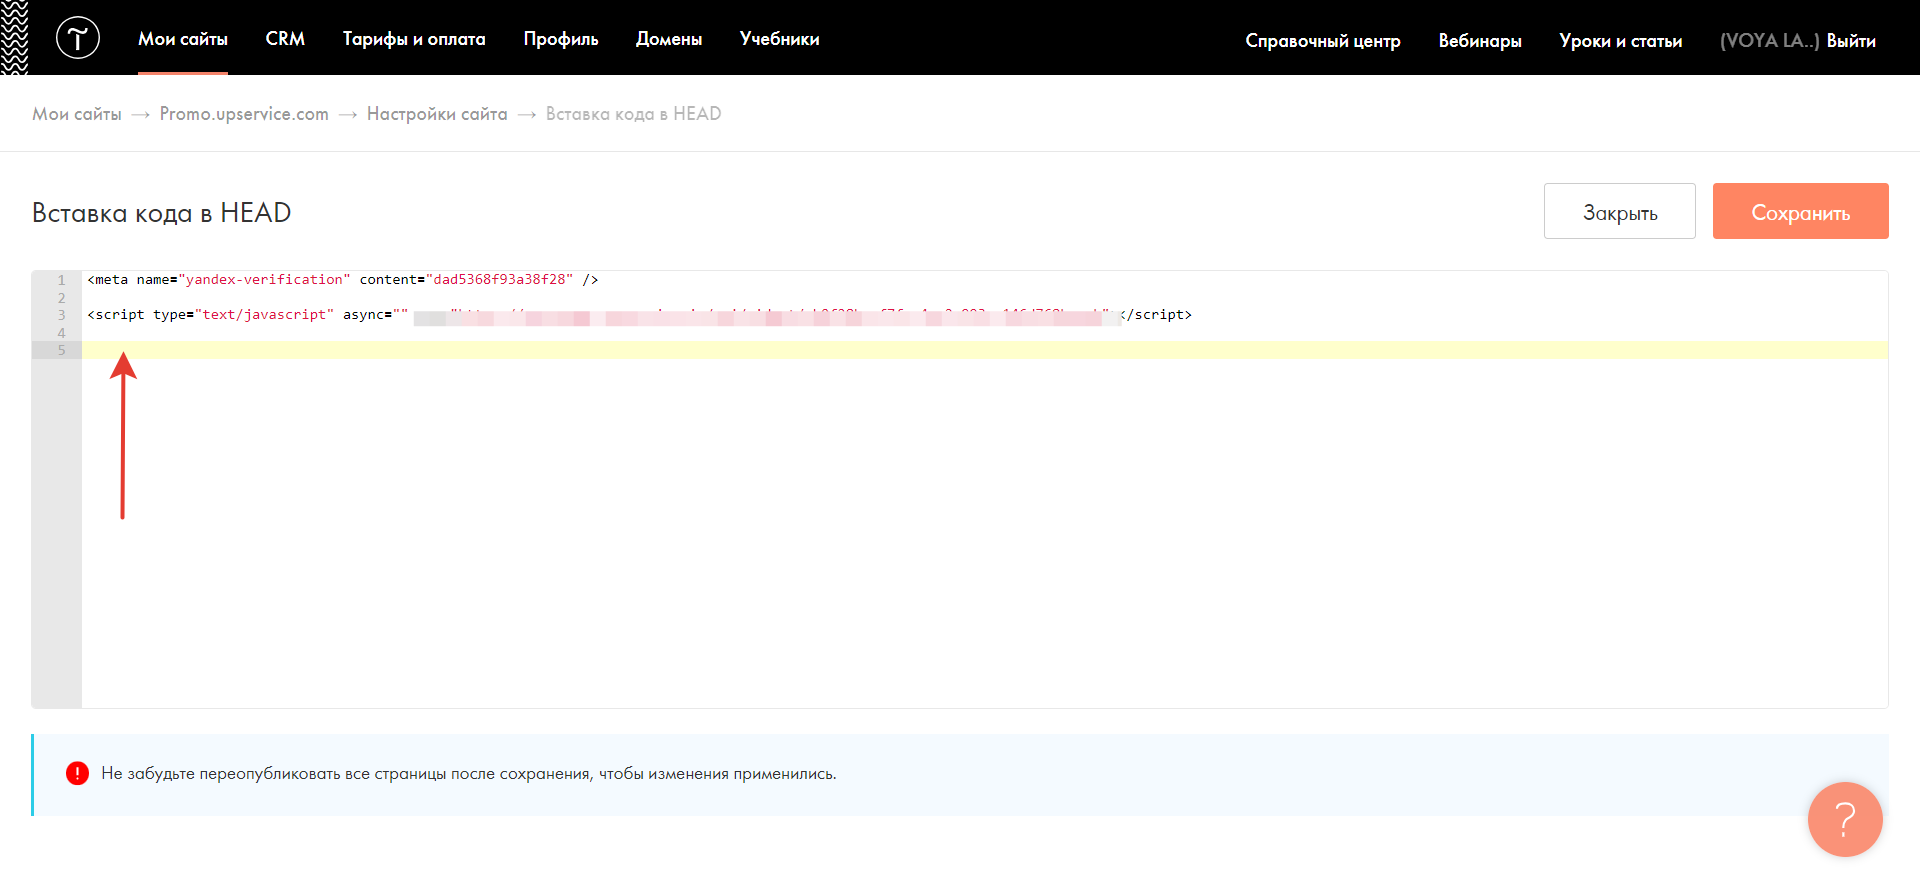The width and height of the screenshot is (1920, 894).
Task: Open the Вебинары link
Action: [1480, 41]
